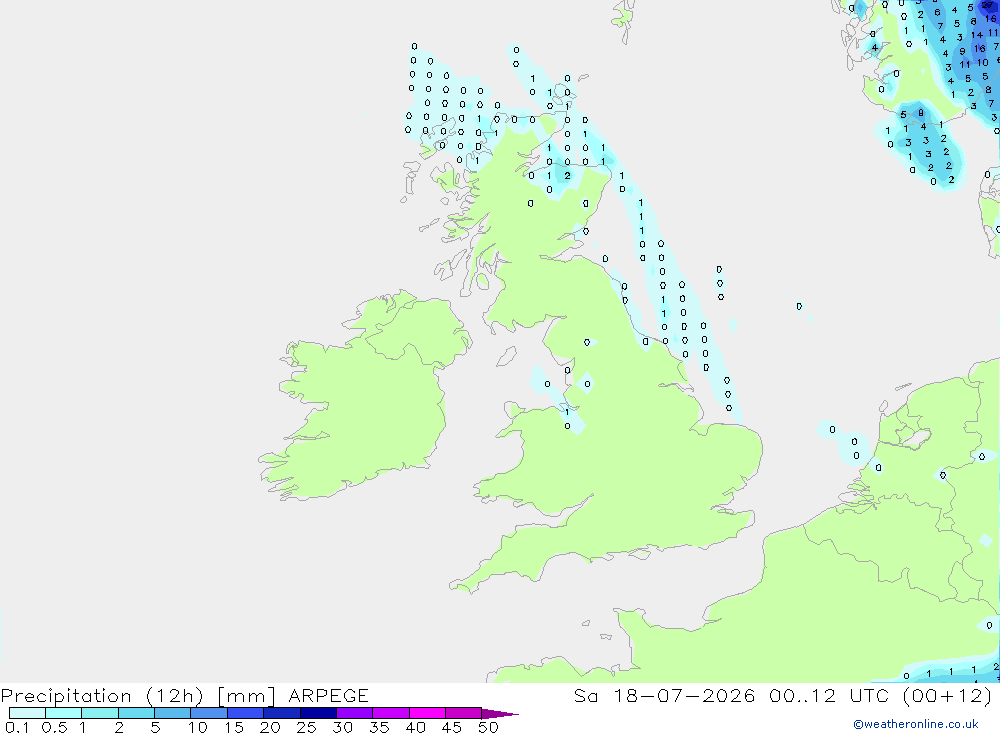Click the 'ARPEGE' model name
1000x733 pixels.
(328, 695)
